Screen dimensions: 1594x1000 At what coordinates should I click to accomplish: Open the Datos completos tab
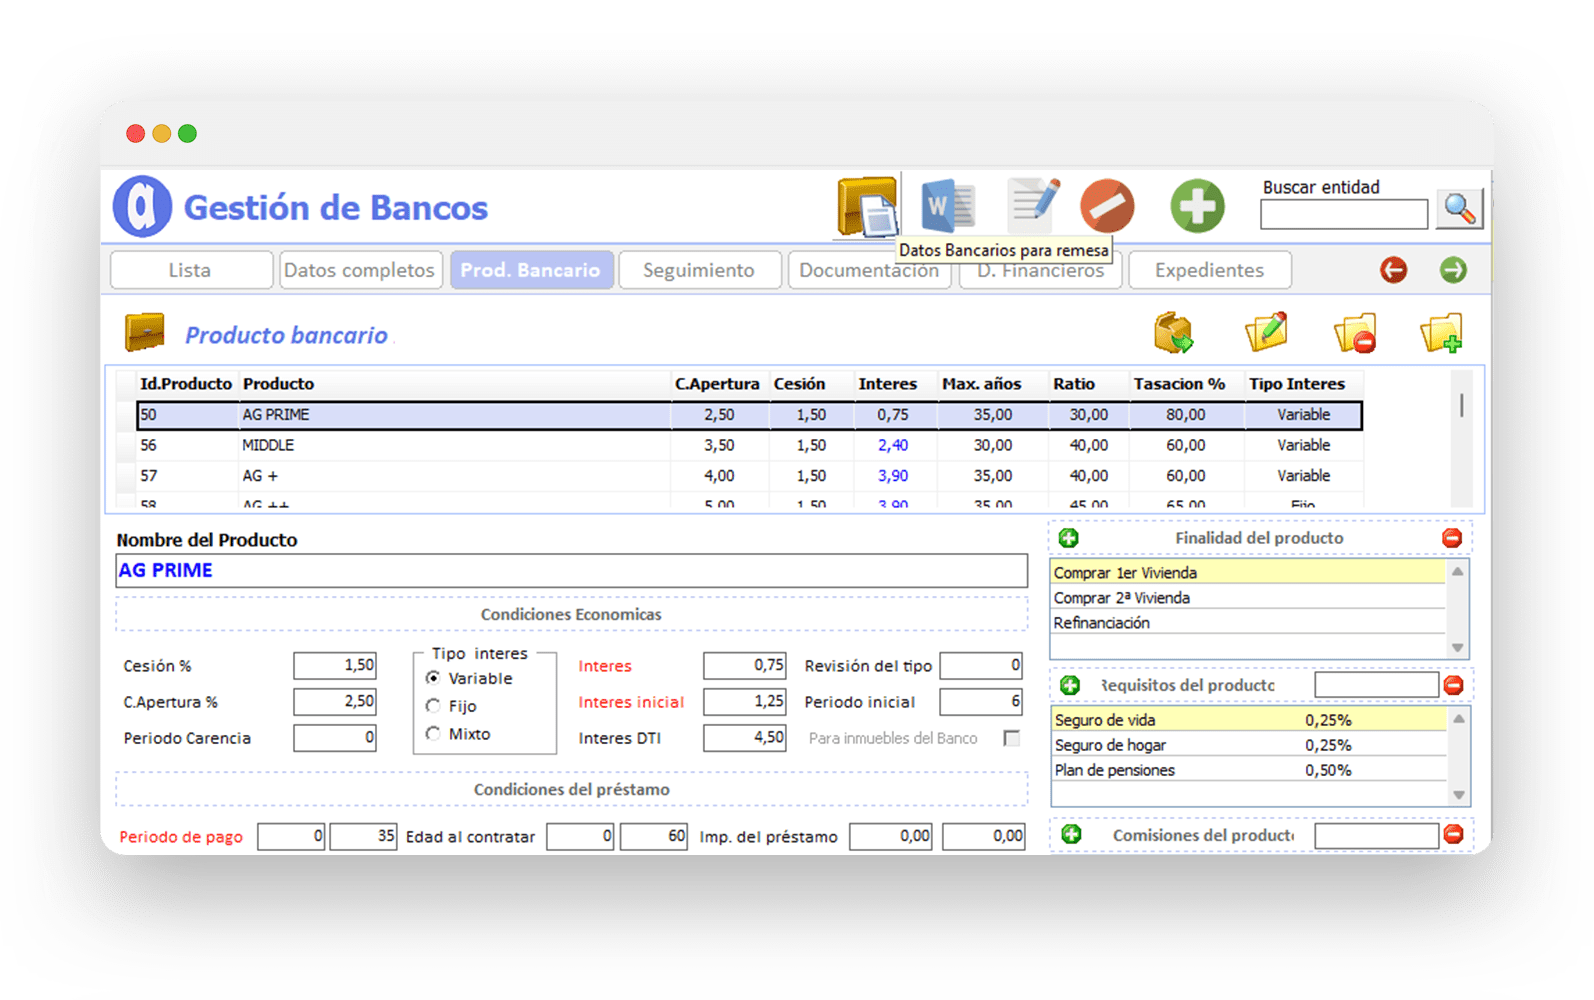pyautogui.click(x=360, y=270)
